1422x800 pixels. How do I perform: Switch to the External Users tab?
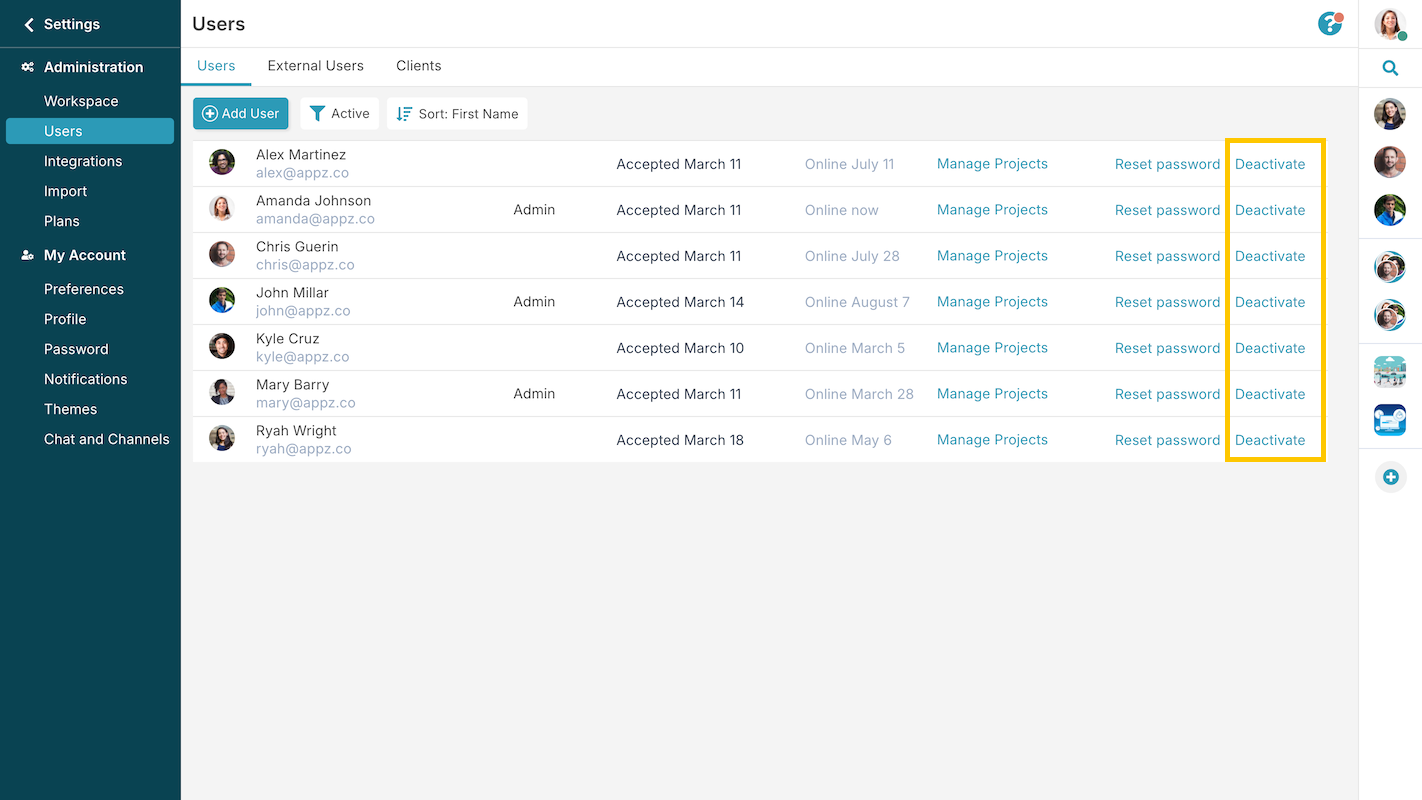316,66
